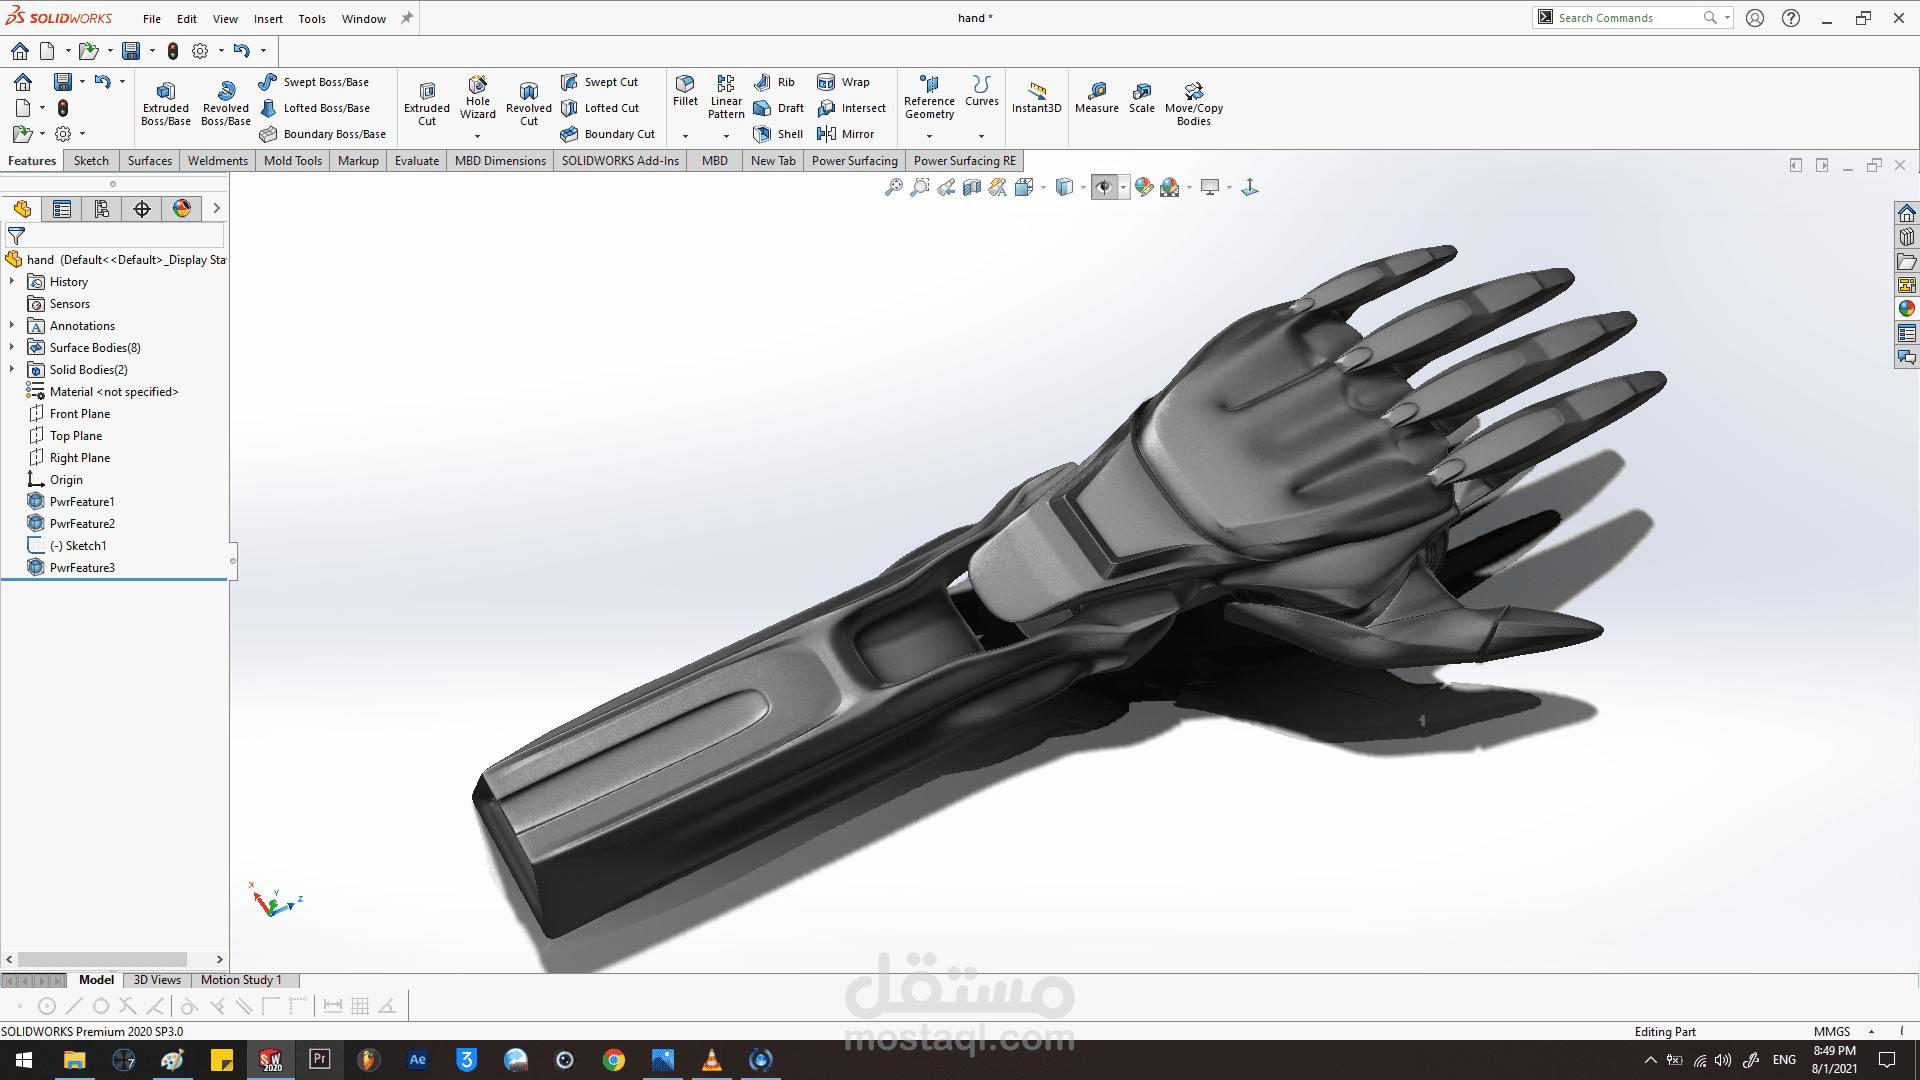Apply the Fillet feature tool
Image resolution: width=1920 pixels, height=1080 pixels.
[x=685, y=89]
